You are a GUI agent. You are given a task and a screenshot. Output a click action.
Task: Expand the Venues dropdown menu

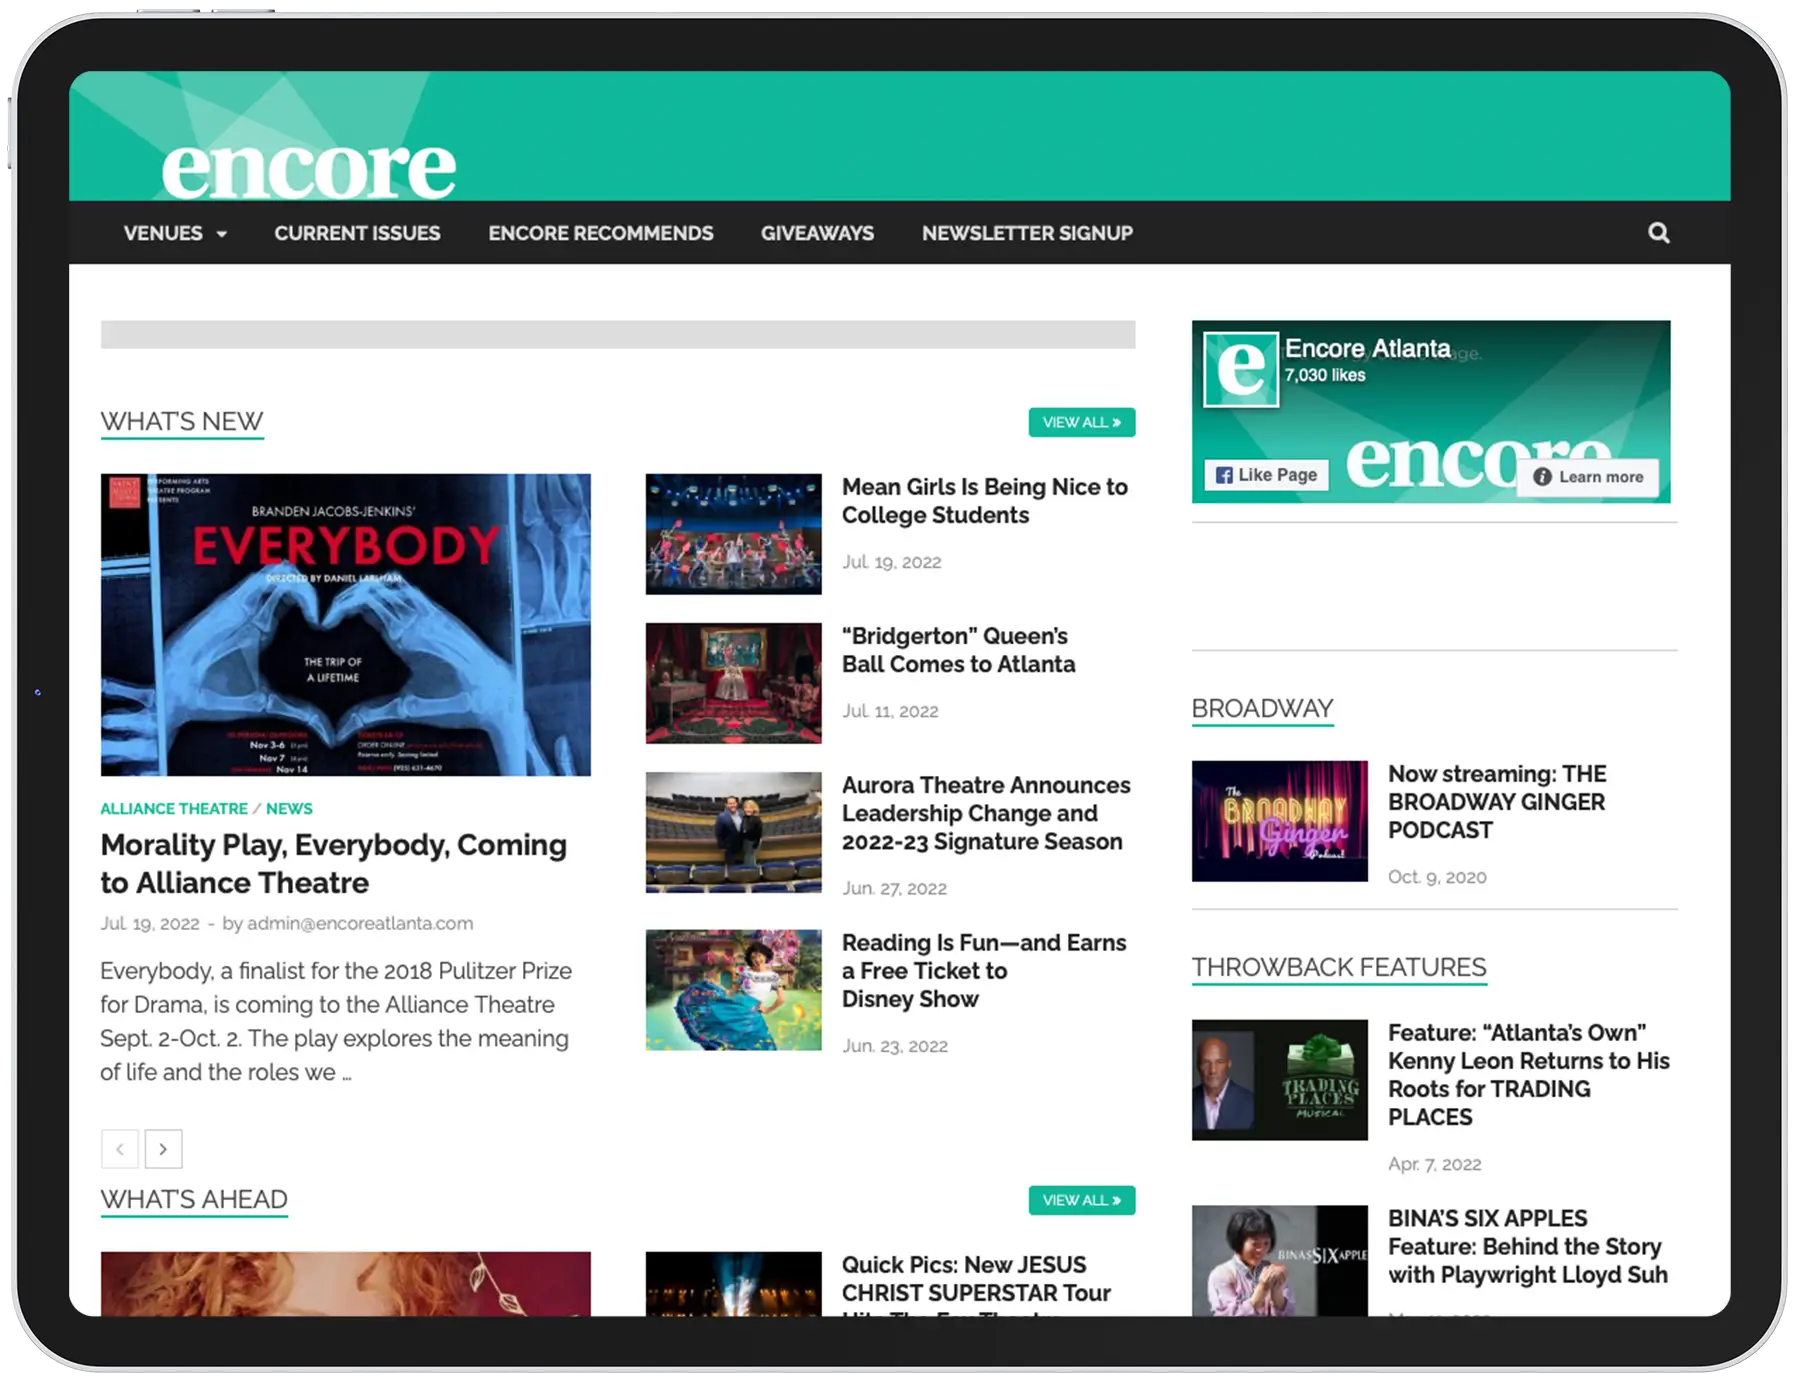[x=175, y=233]
